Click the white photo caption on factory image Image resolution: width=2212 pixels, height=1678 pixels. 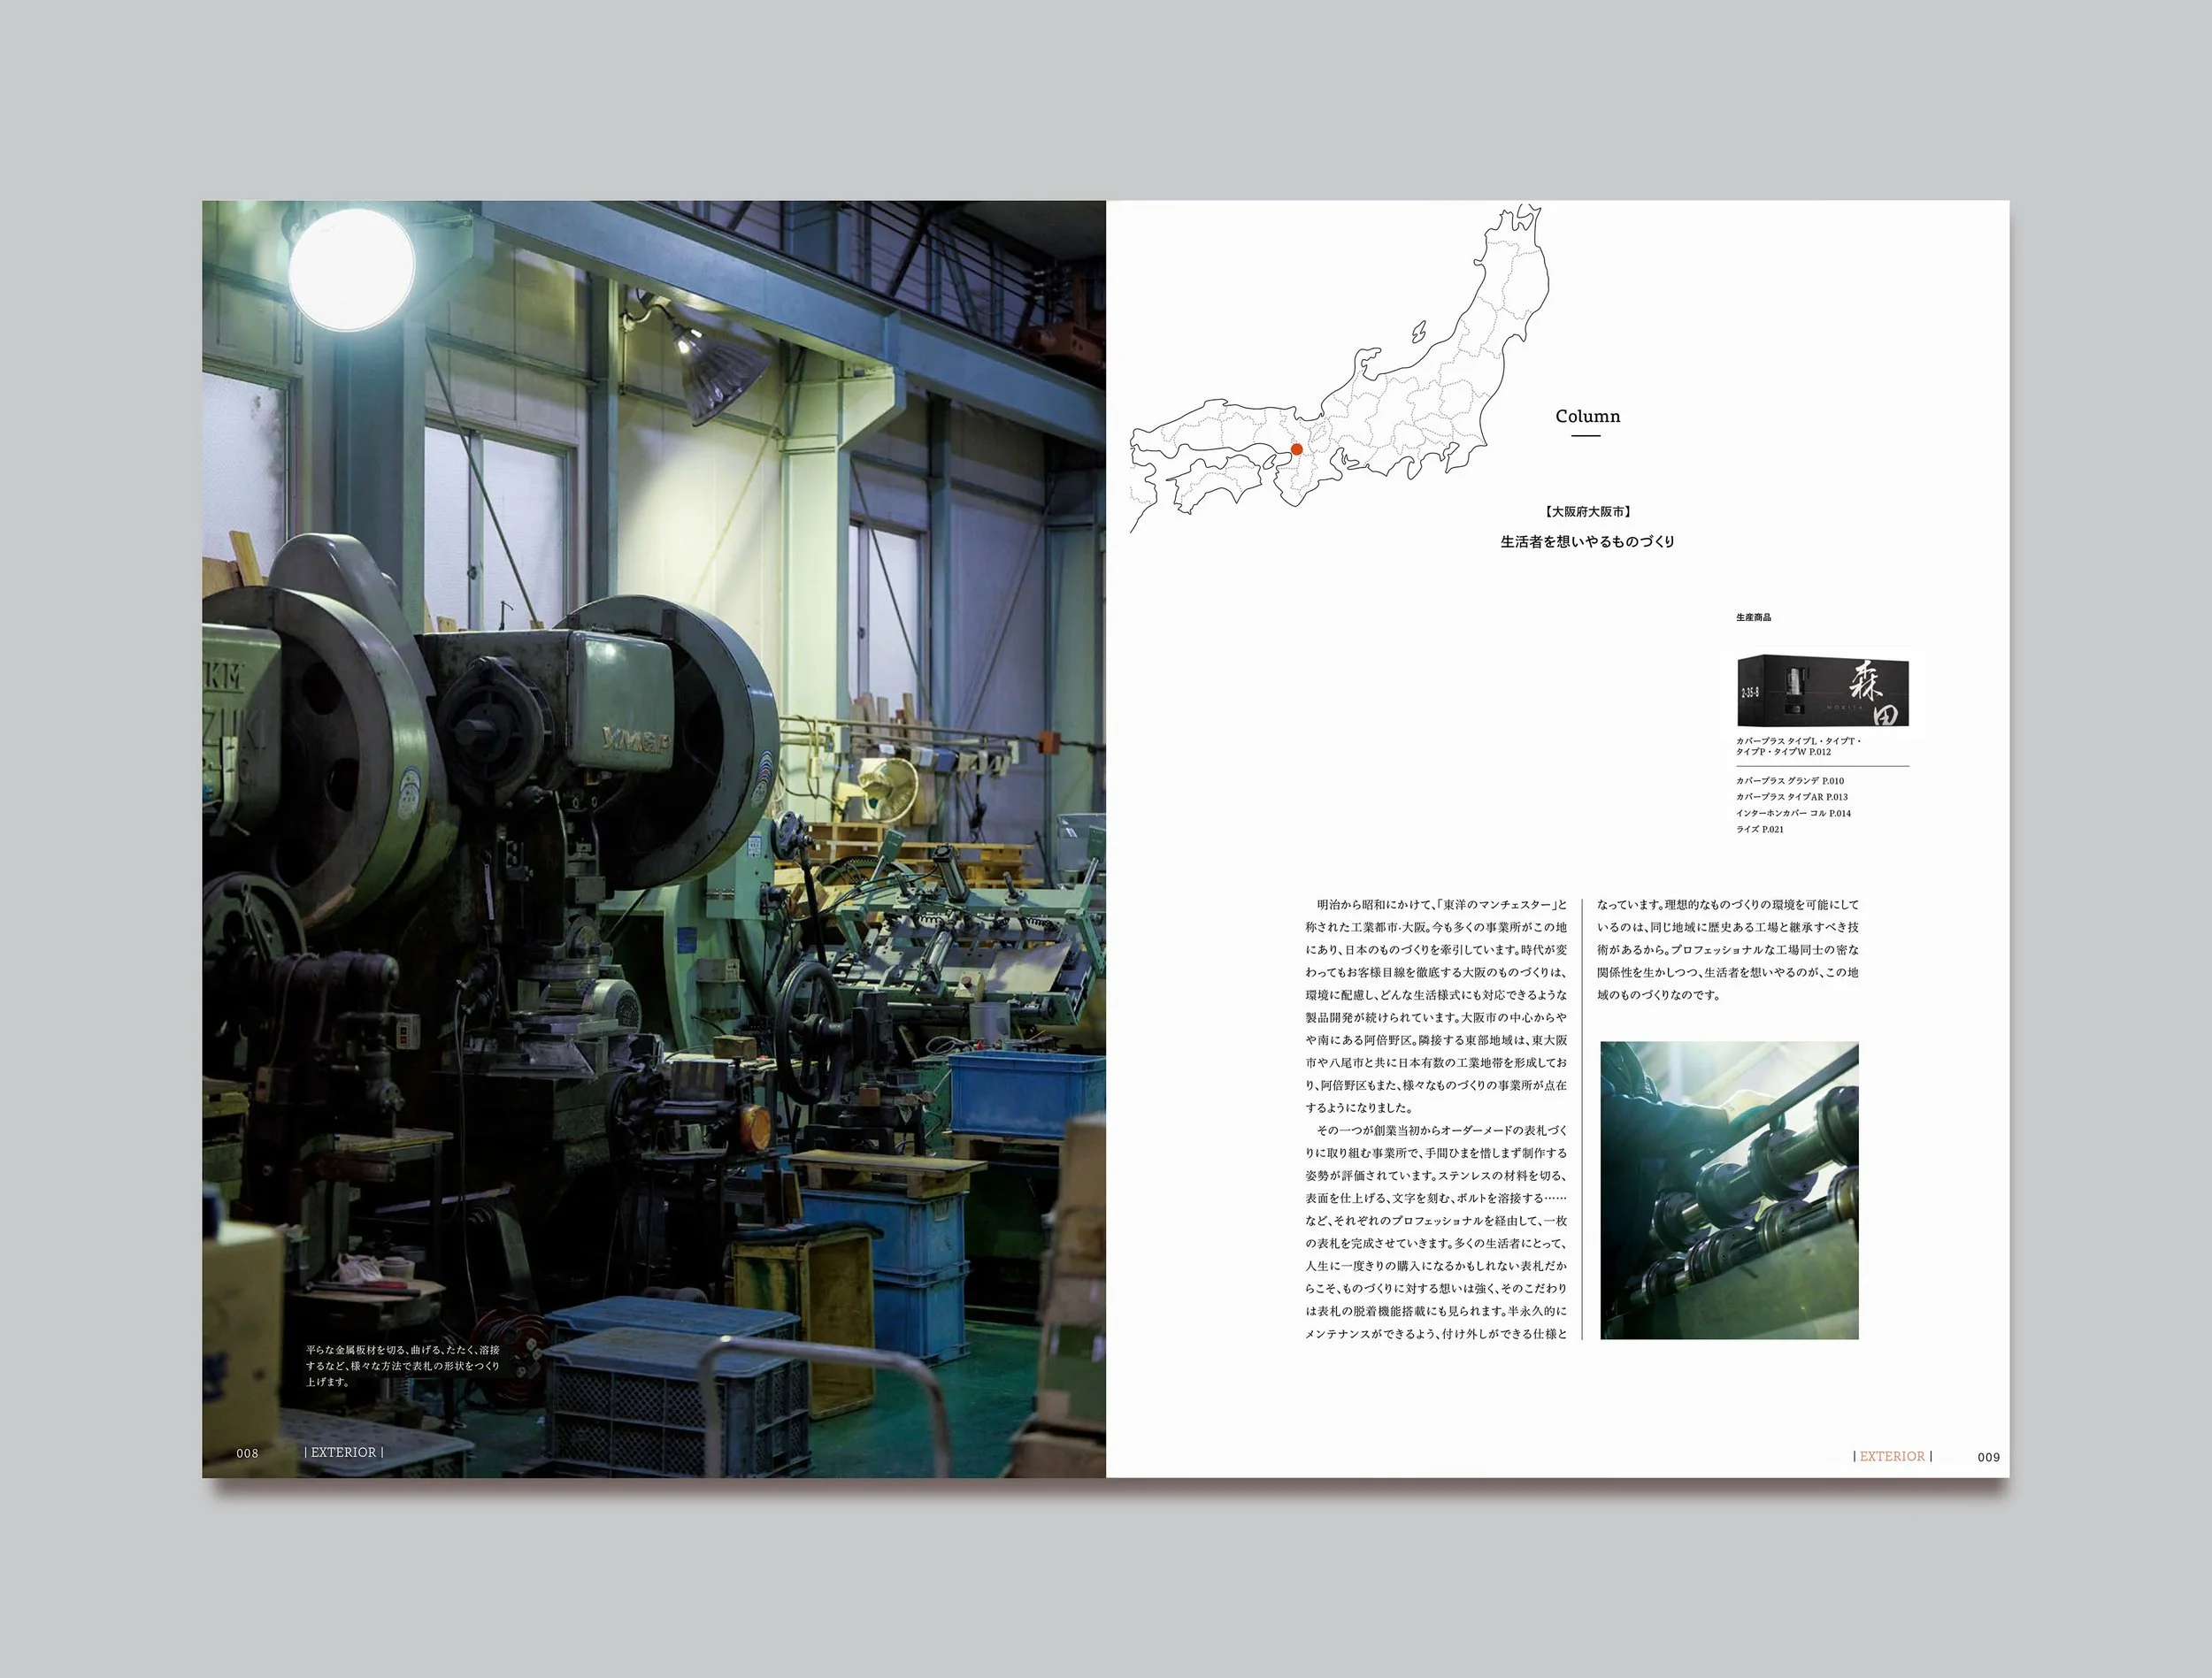click(x=402, y=1365)
